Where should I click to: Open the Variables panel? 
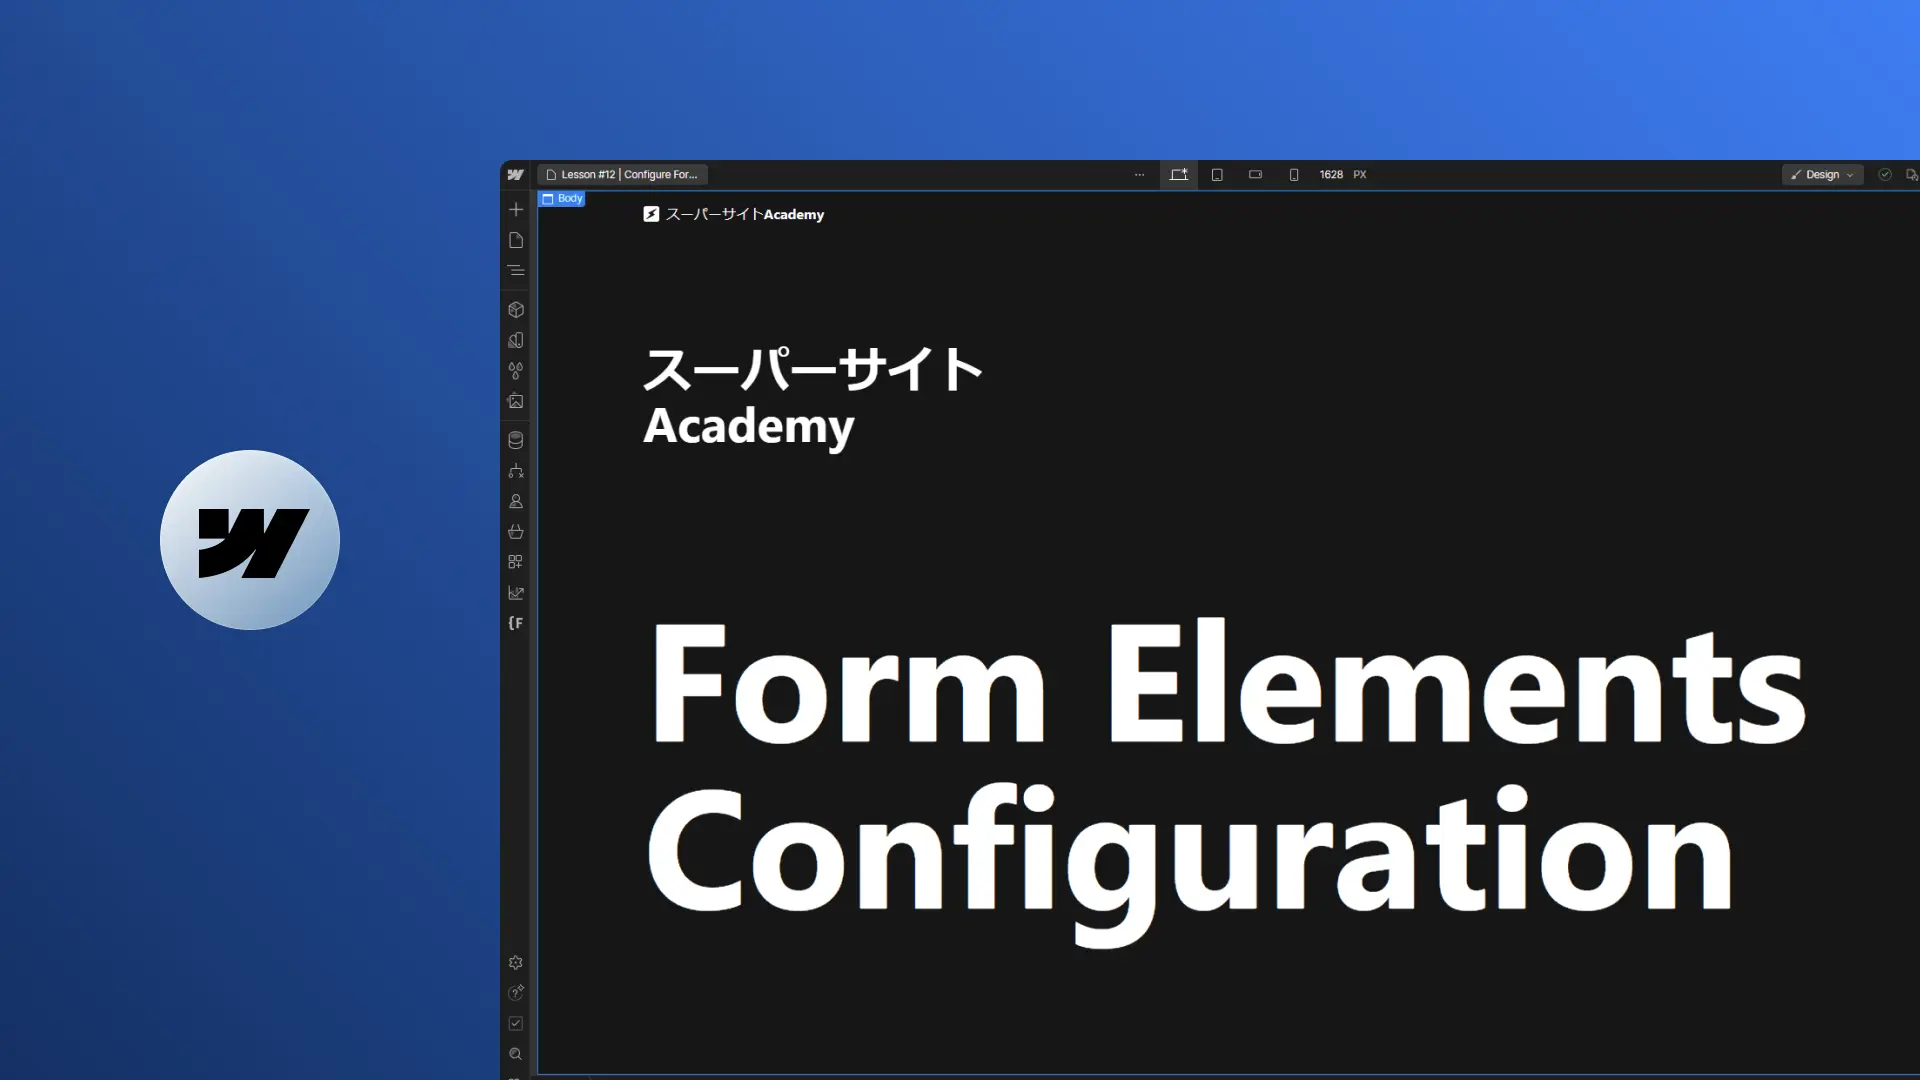(x=516, y=340)
